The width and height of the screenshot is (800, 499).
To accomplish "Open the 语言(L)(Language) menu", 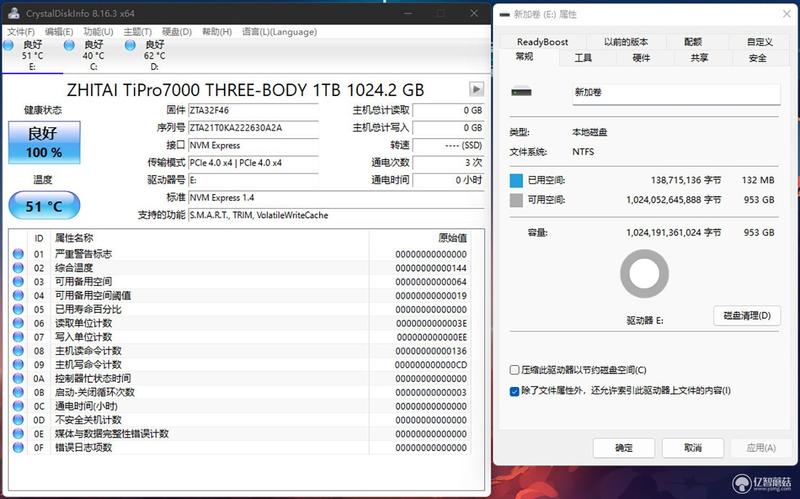I will click(279, 32).
